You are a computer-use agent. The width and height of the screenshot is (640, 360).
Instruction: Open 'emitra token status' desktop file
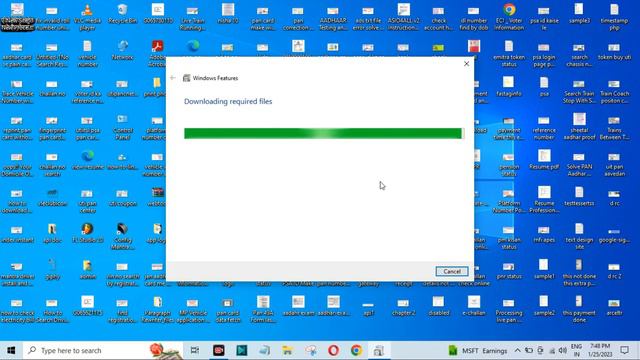click(509, 53)
